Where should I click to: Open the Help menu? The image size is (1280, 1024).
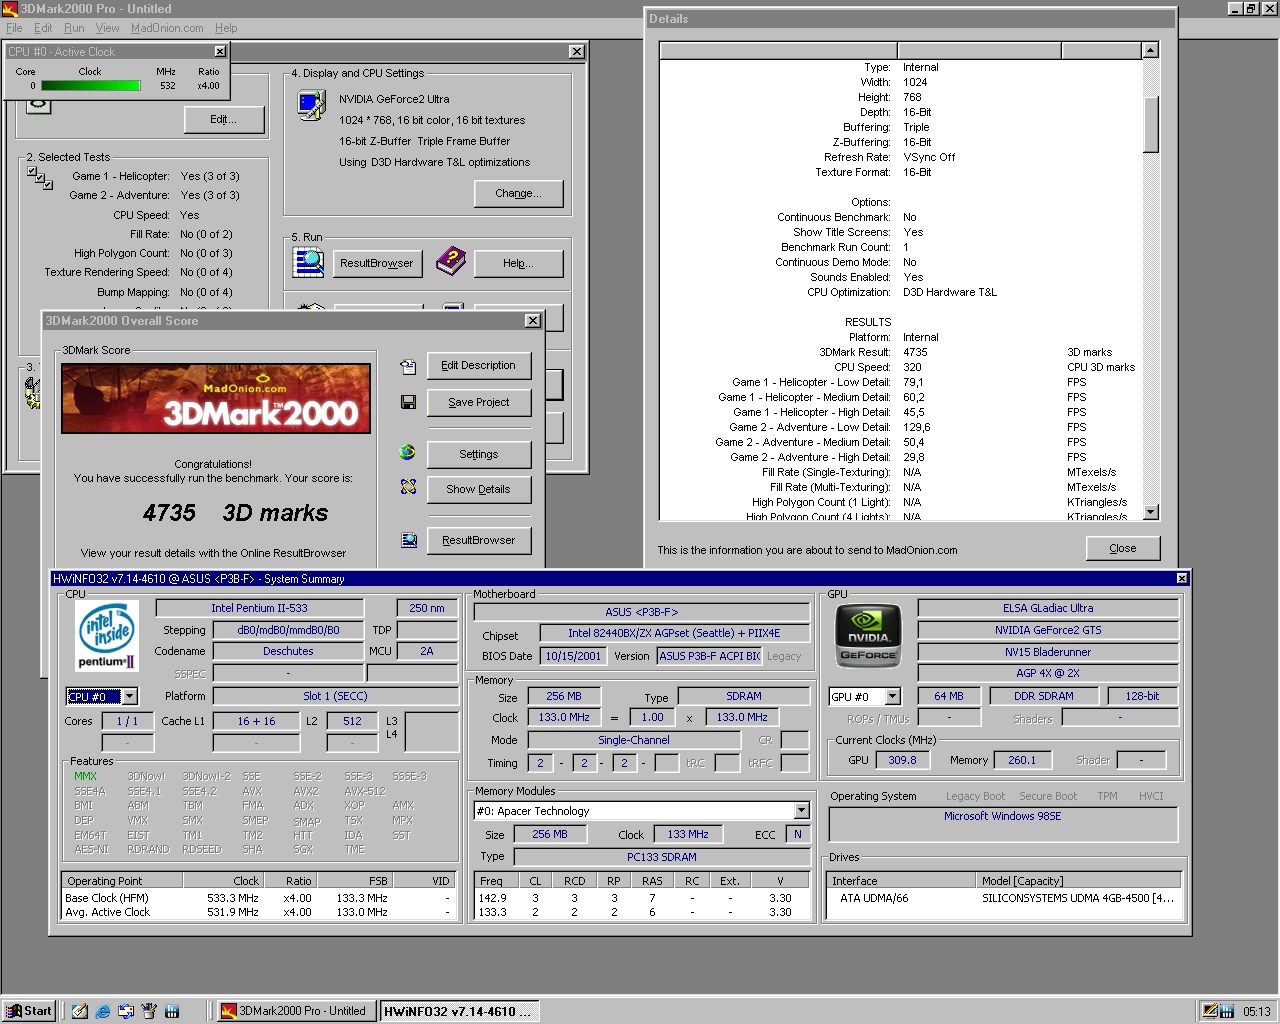(226, 28)
